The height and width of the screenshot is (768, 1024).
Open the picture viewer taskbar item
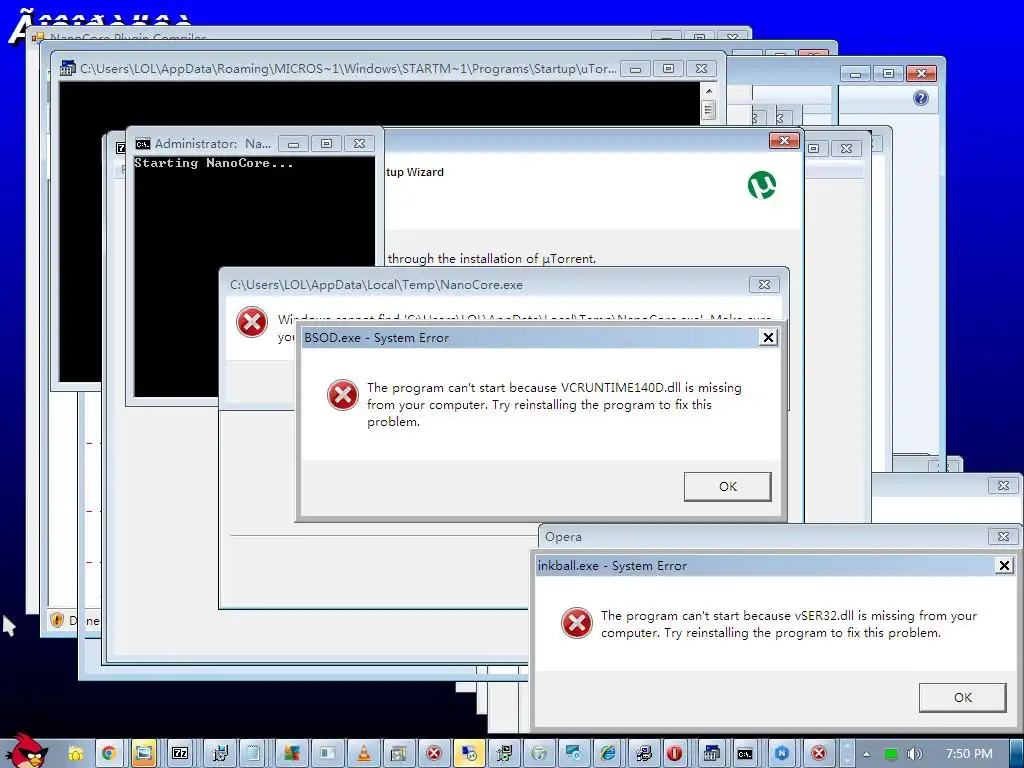pos(144,754)
